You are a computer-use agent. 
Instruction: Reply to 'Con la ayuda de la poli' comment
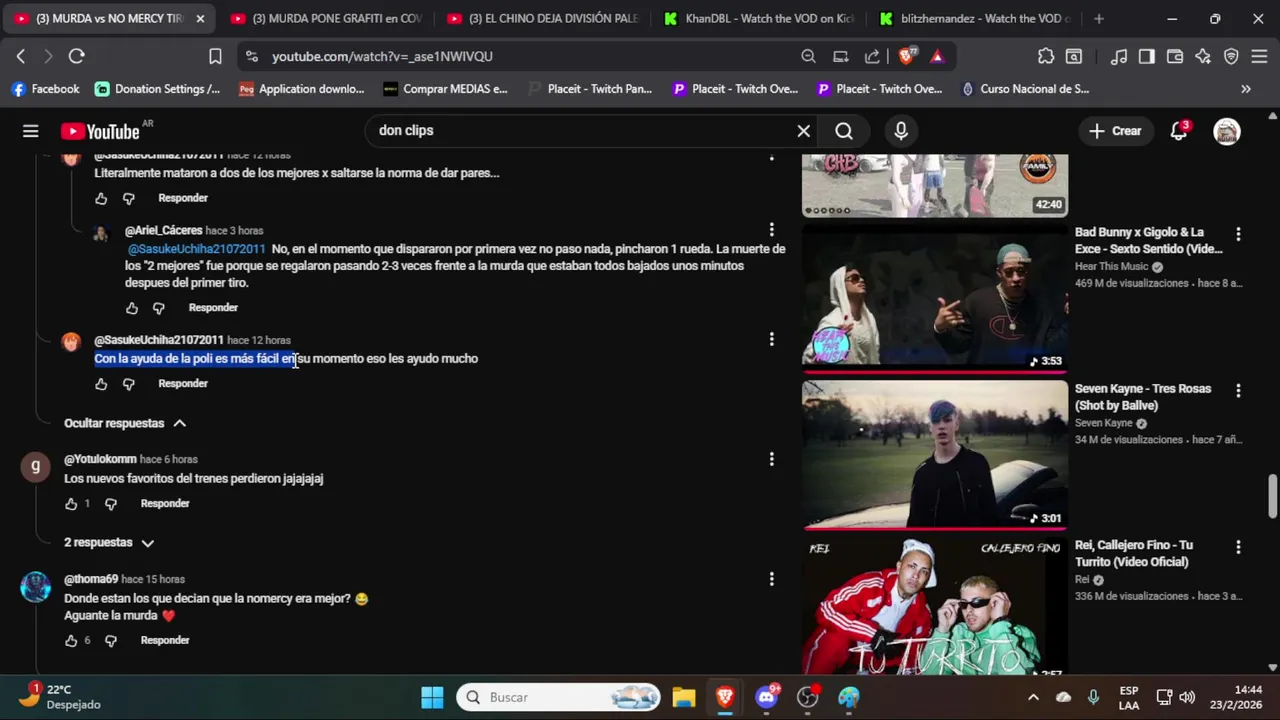(183, 384)
